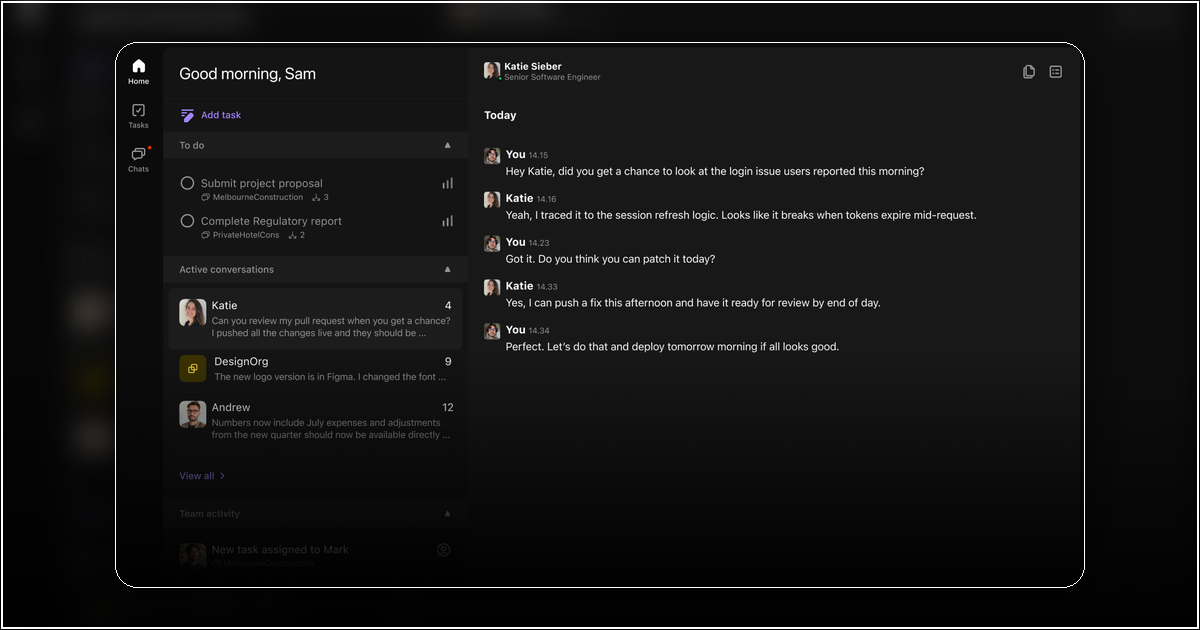Click the View all link
Viewport: 1200px width, 630px height.
point(196,476)
